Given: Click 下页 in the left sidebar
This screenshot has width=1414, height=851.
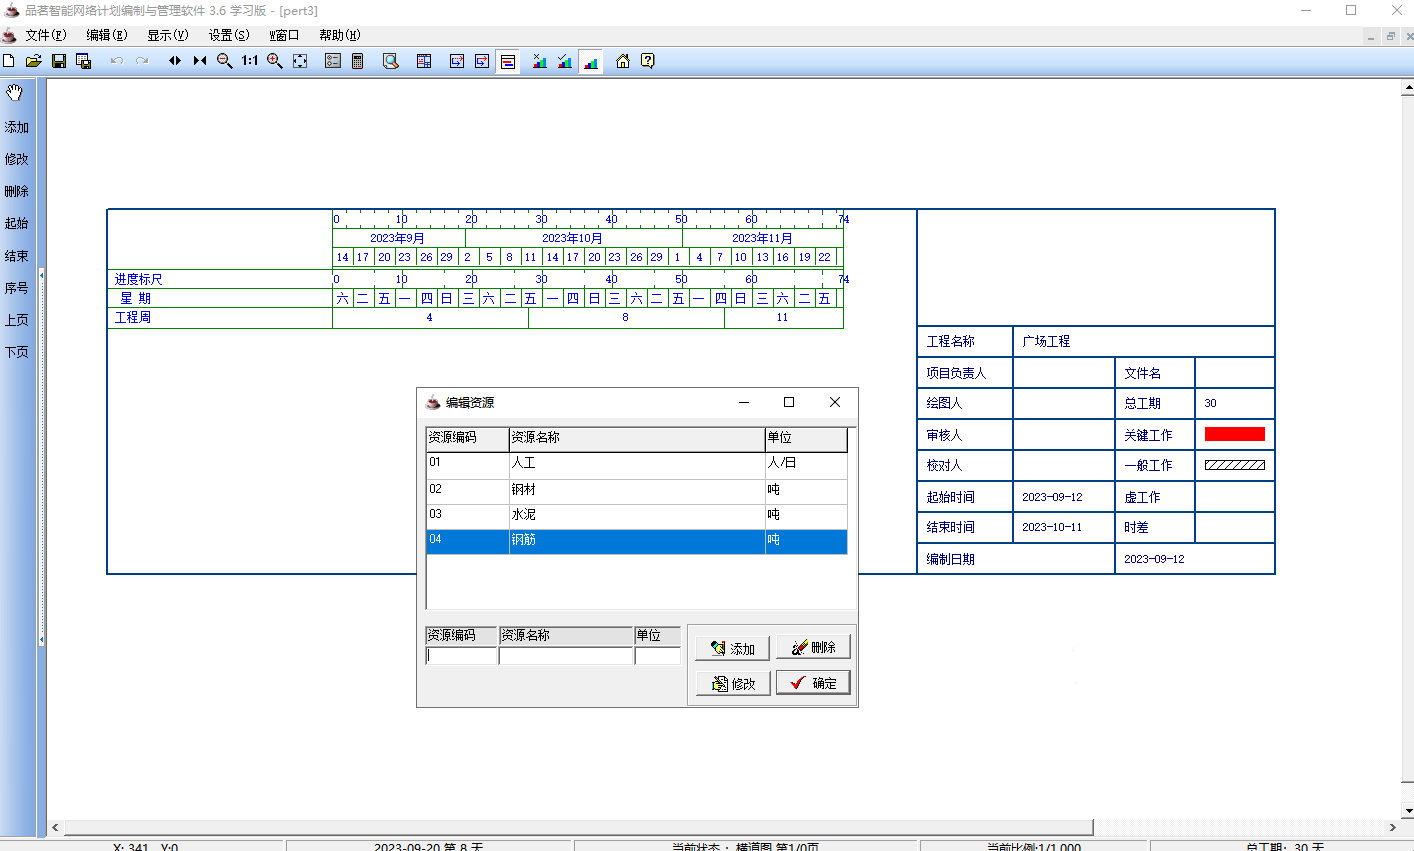Looking at the screenshot, I should (17, 352).
